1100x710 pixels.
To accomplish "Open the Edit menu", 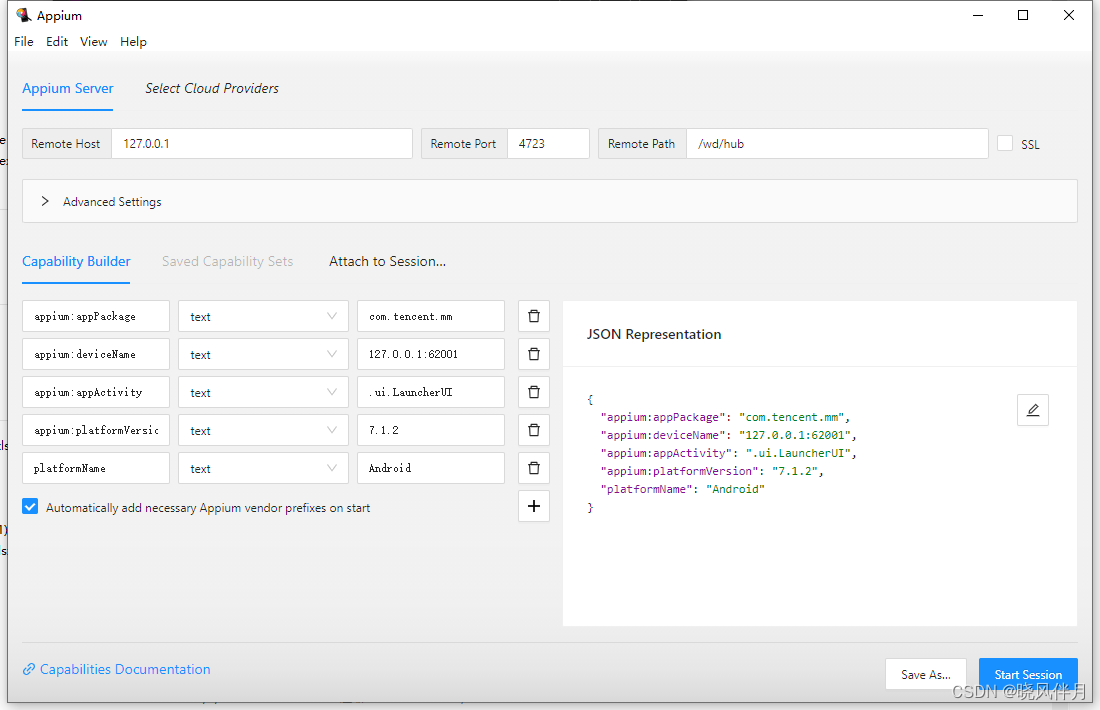I will point(57,41).
